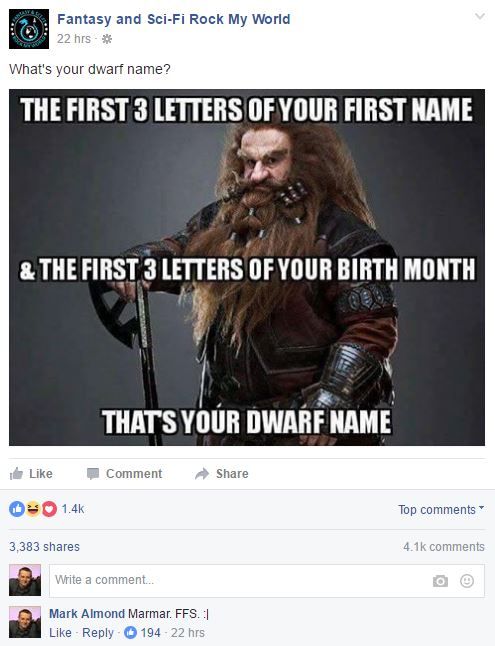Like the post with thumbs-up button
The image size is (495, 646).
[x=31, y=474]
